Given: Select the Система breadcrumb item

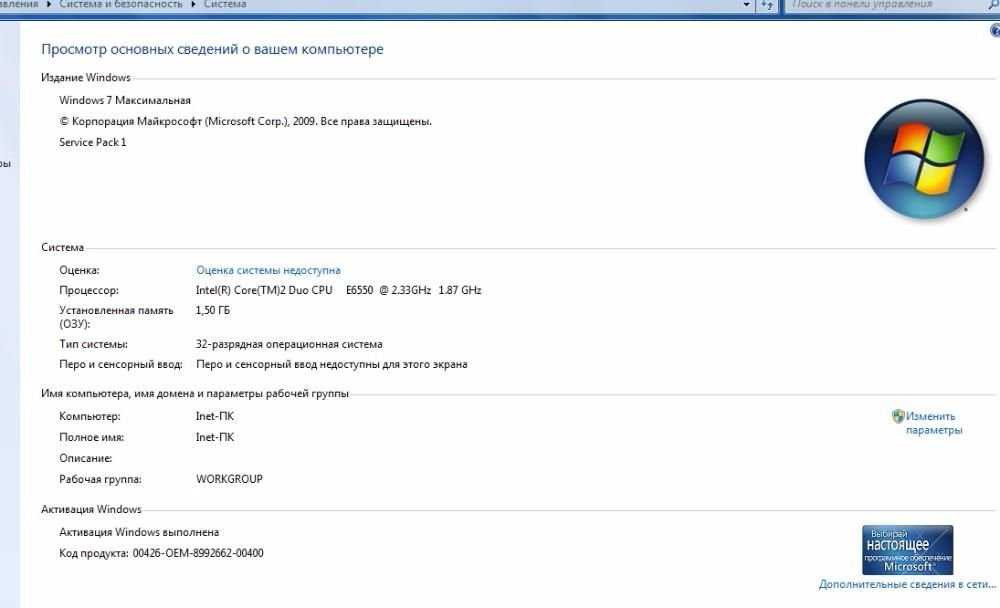Looking at the screenshot, I should (224, 4).
